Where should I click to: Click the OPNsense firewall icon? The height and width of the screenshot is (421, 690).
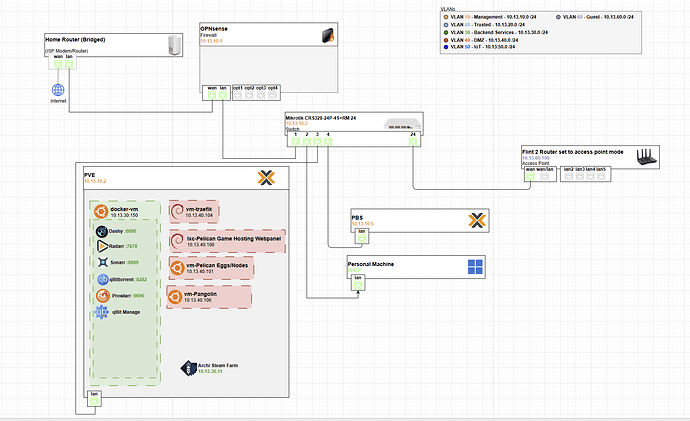point(324,37)
